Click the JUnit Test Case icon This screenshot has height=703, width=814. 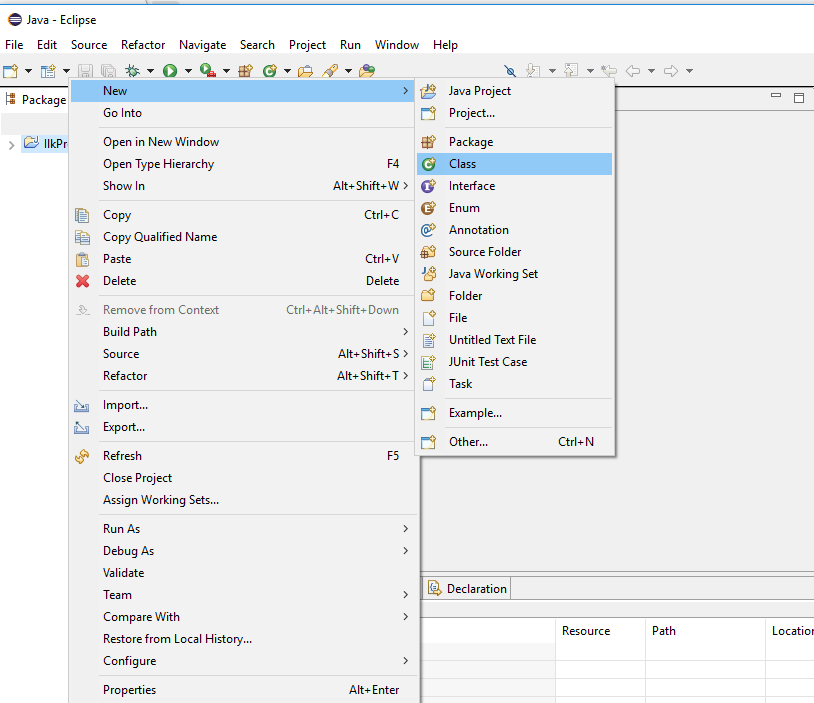click(x=428, y=362)
